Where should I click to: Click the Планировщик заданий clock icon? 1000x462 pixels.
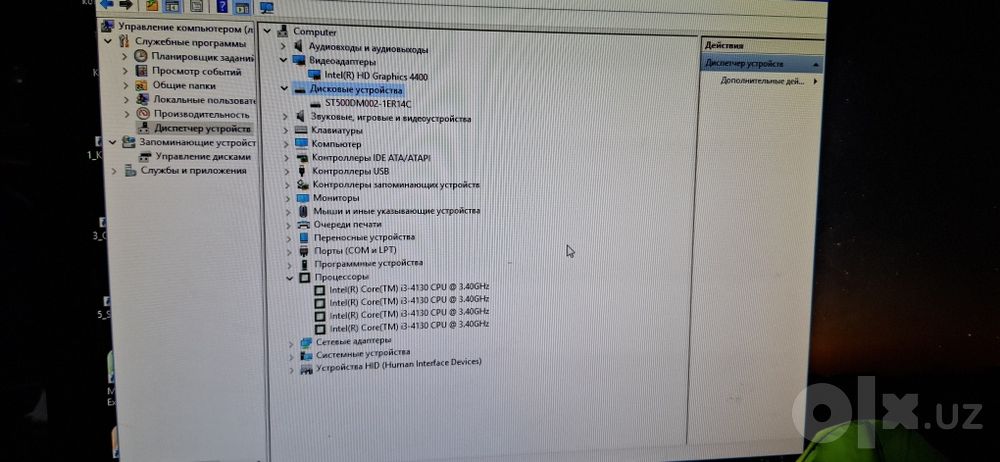(142, 57)
